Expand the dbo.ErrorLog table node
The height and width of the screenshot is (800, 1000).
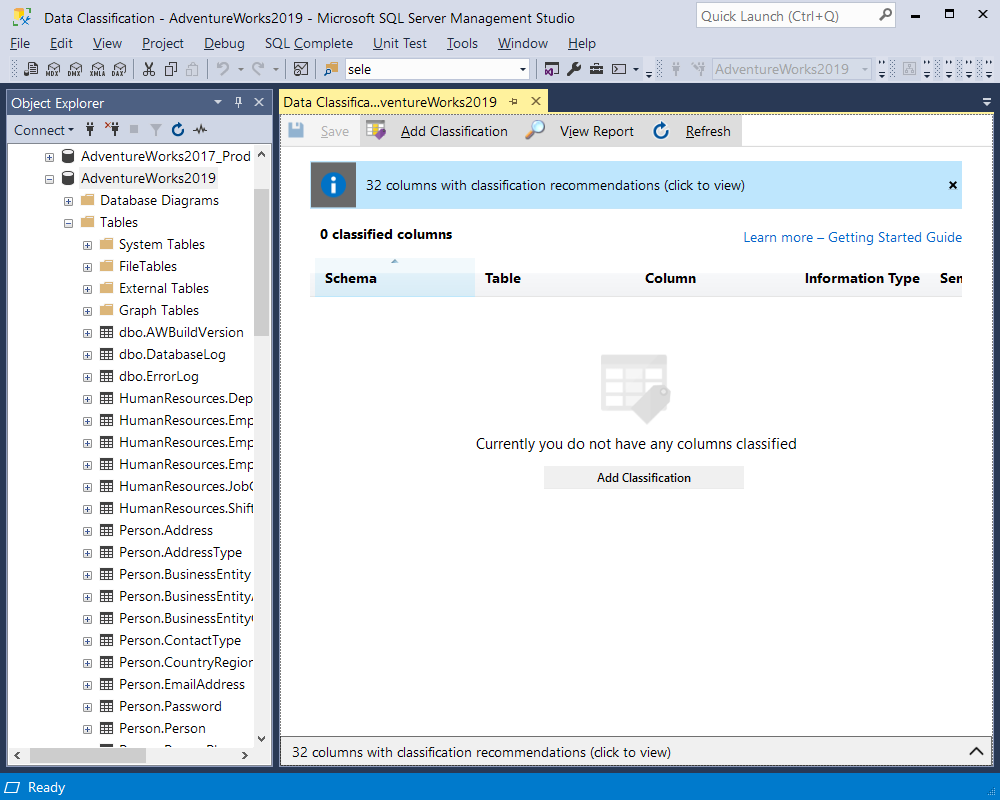click(87, 377)
